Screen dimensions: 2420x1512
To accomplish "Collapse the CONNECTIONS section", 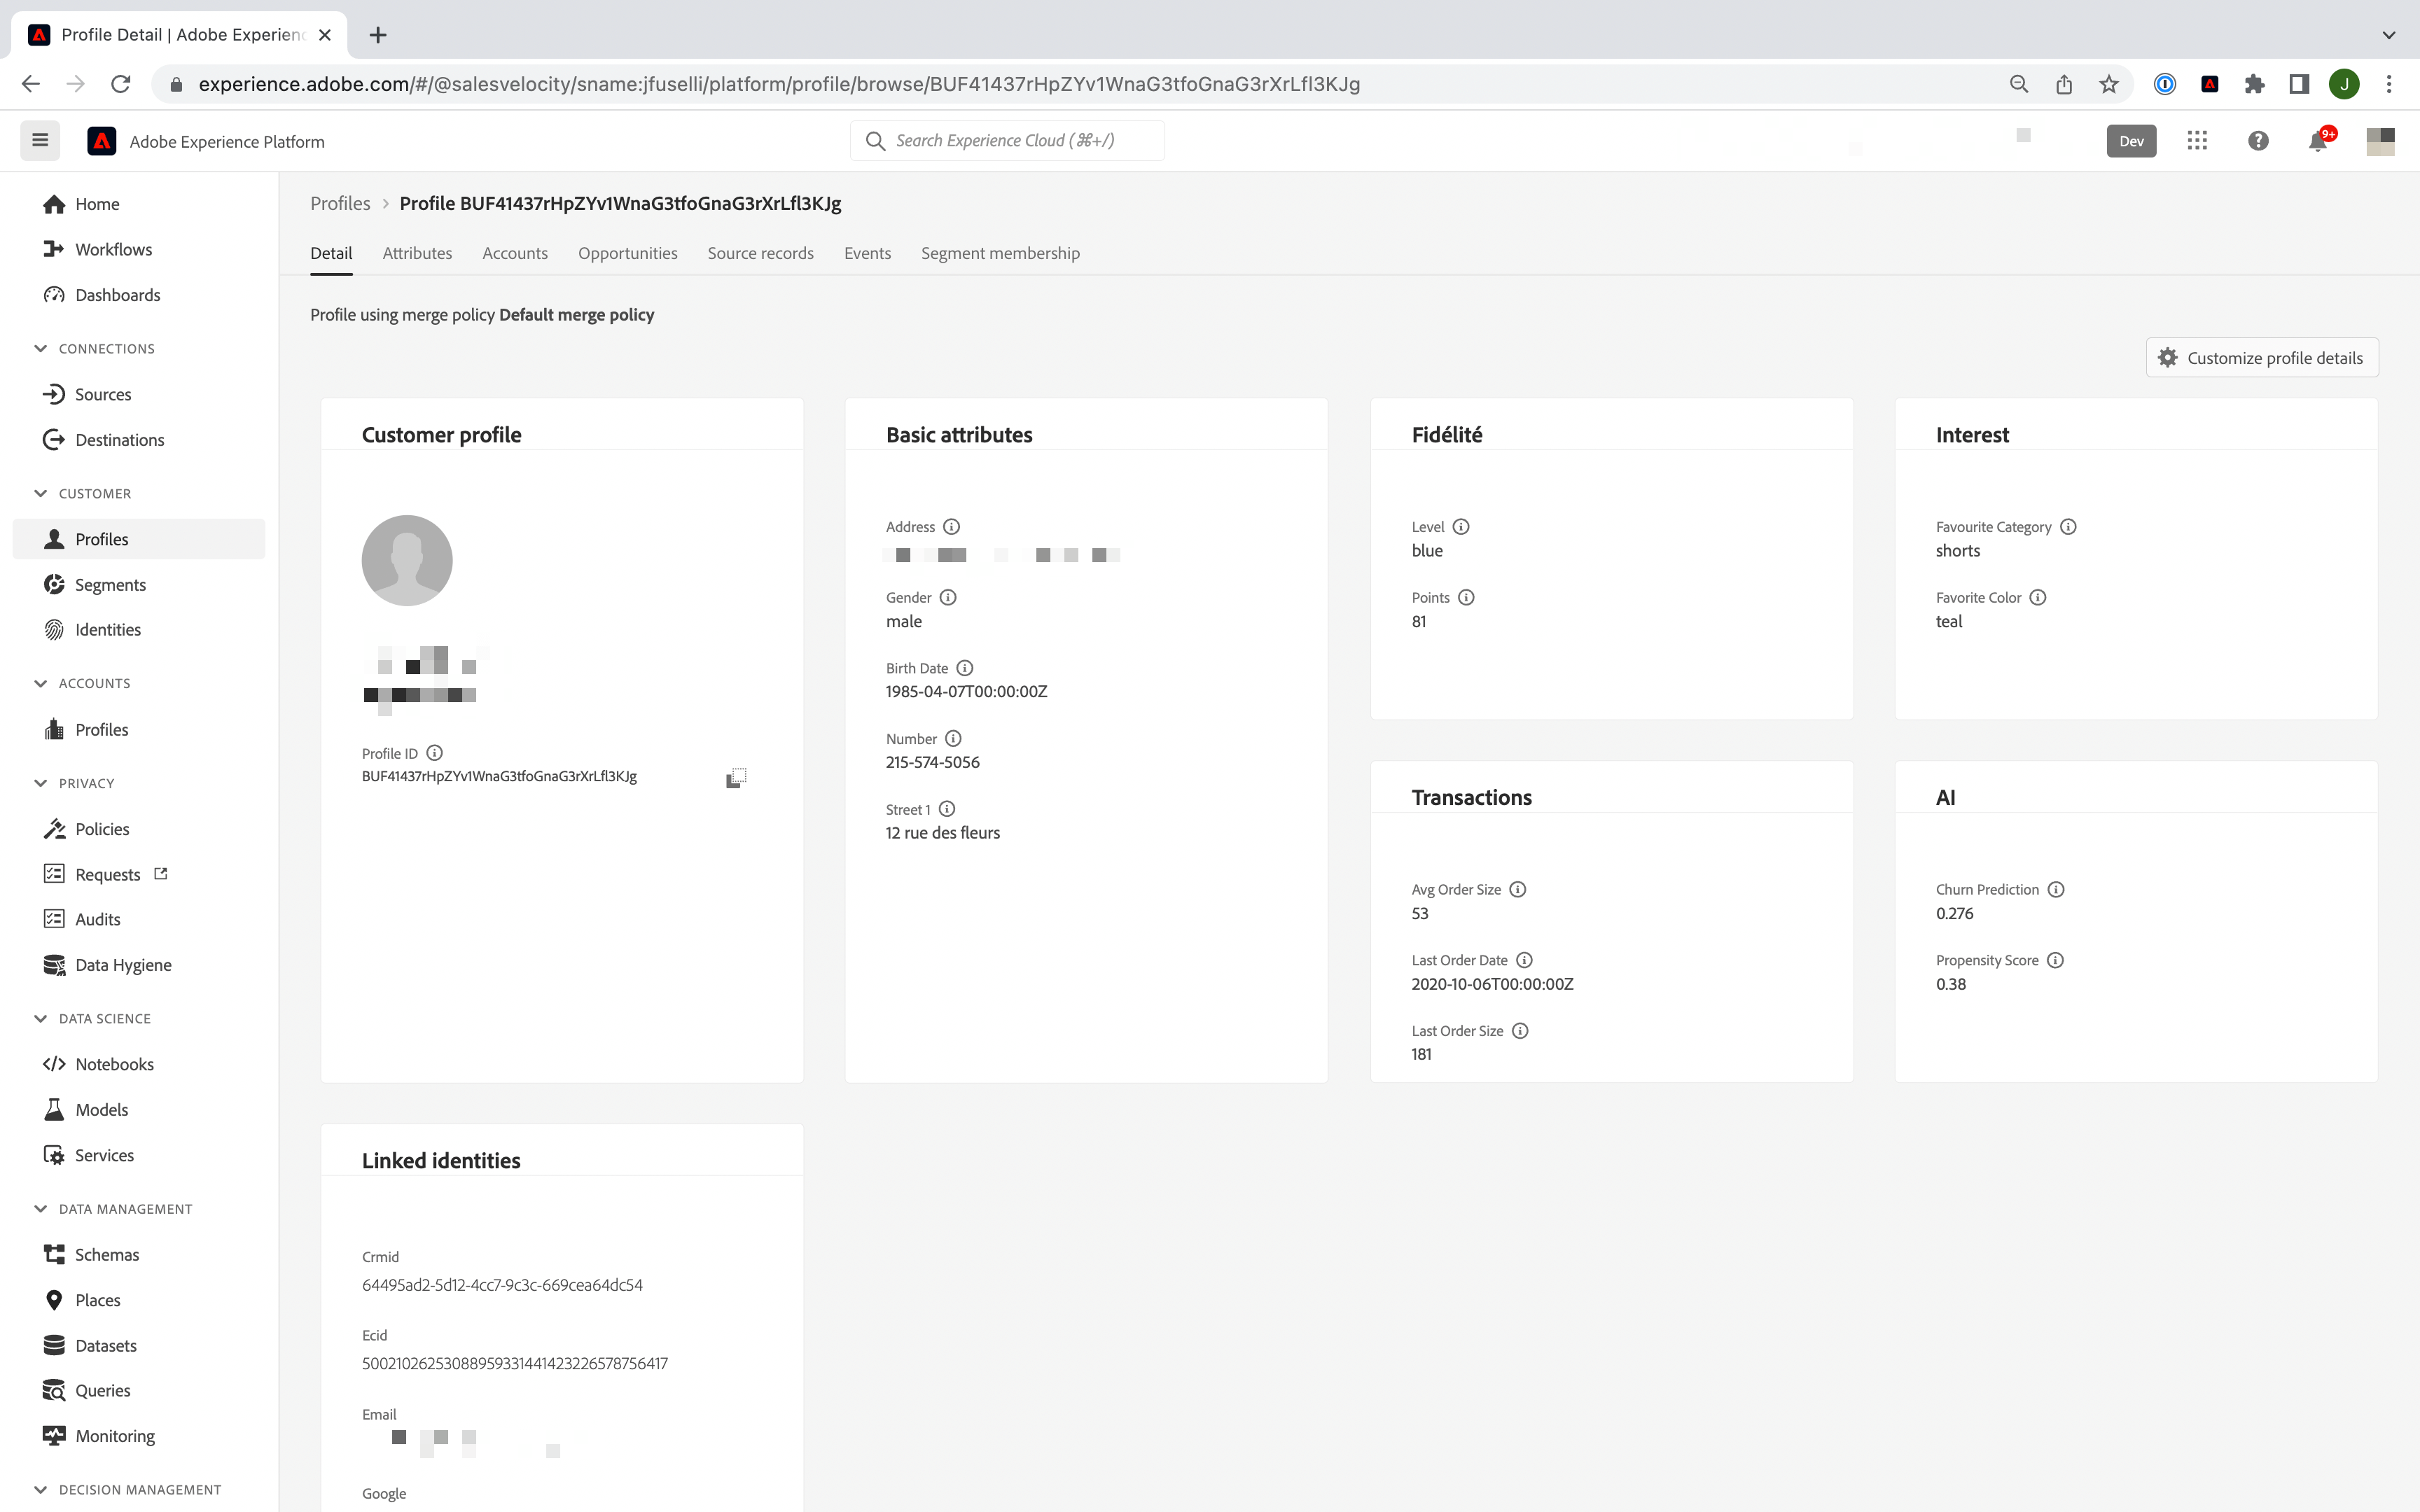I will coord(40,349).
